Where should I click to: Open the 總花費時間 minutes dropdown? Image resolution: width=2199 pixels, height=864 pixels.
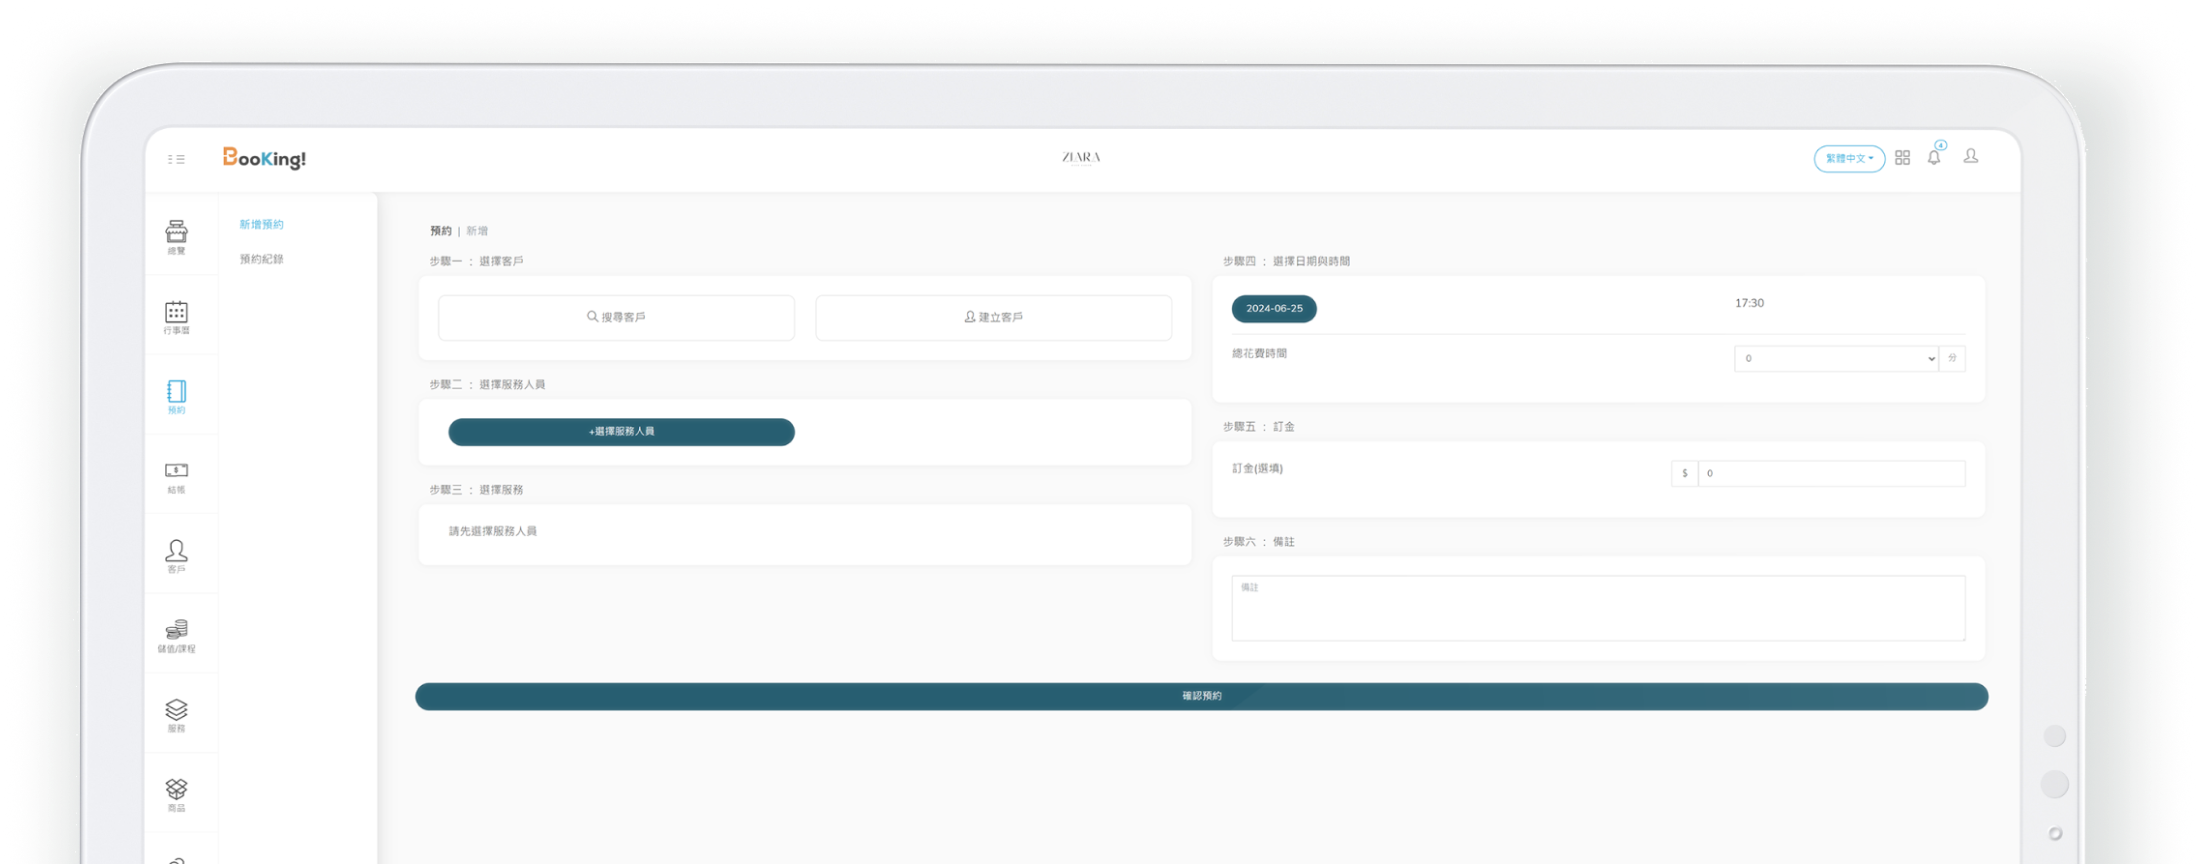point(1836,358)
